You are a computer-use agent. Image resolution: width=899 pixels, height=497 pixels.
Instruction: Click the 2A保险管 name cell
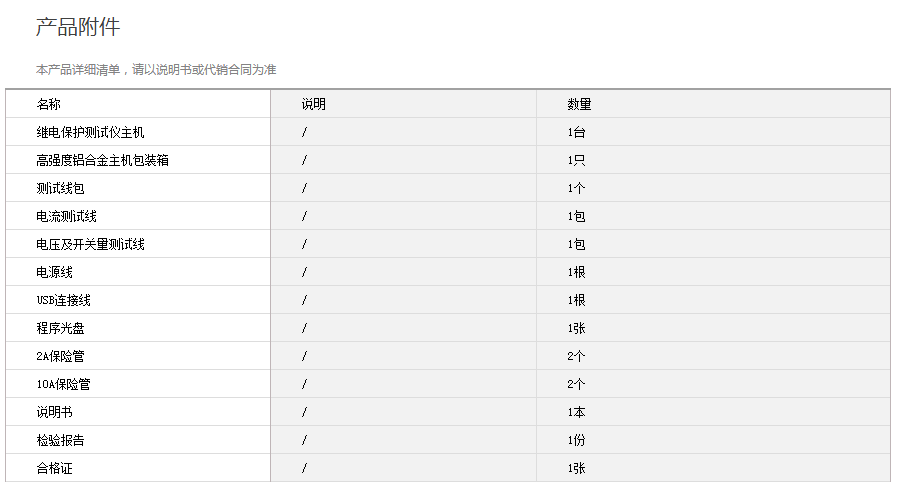(60, 356)
